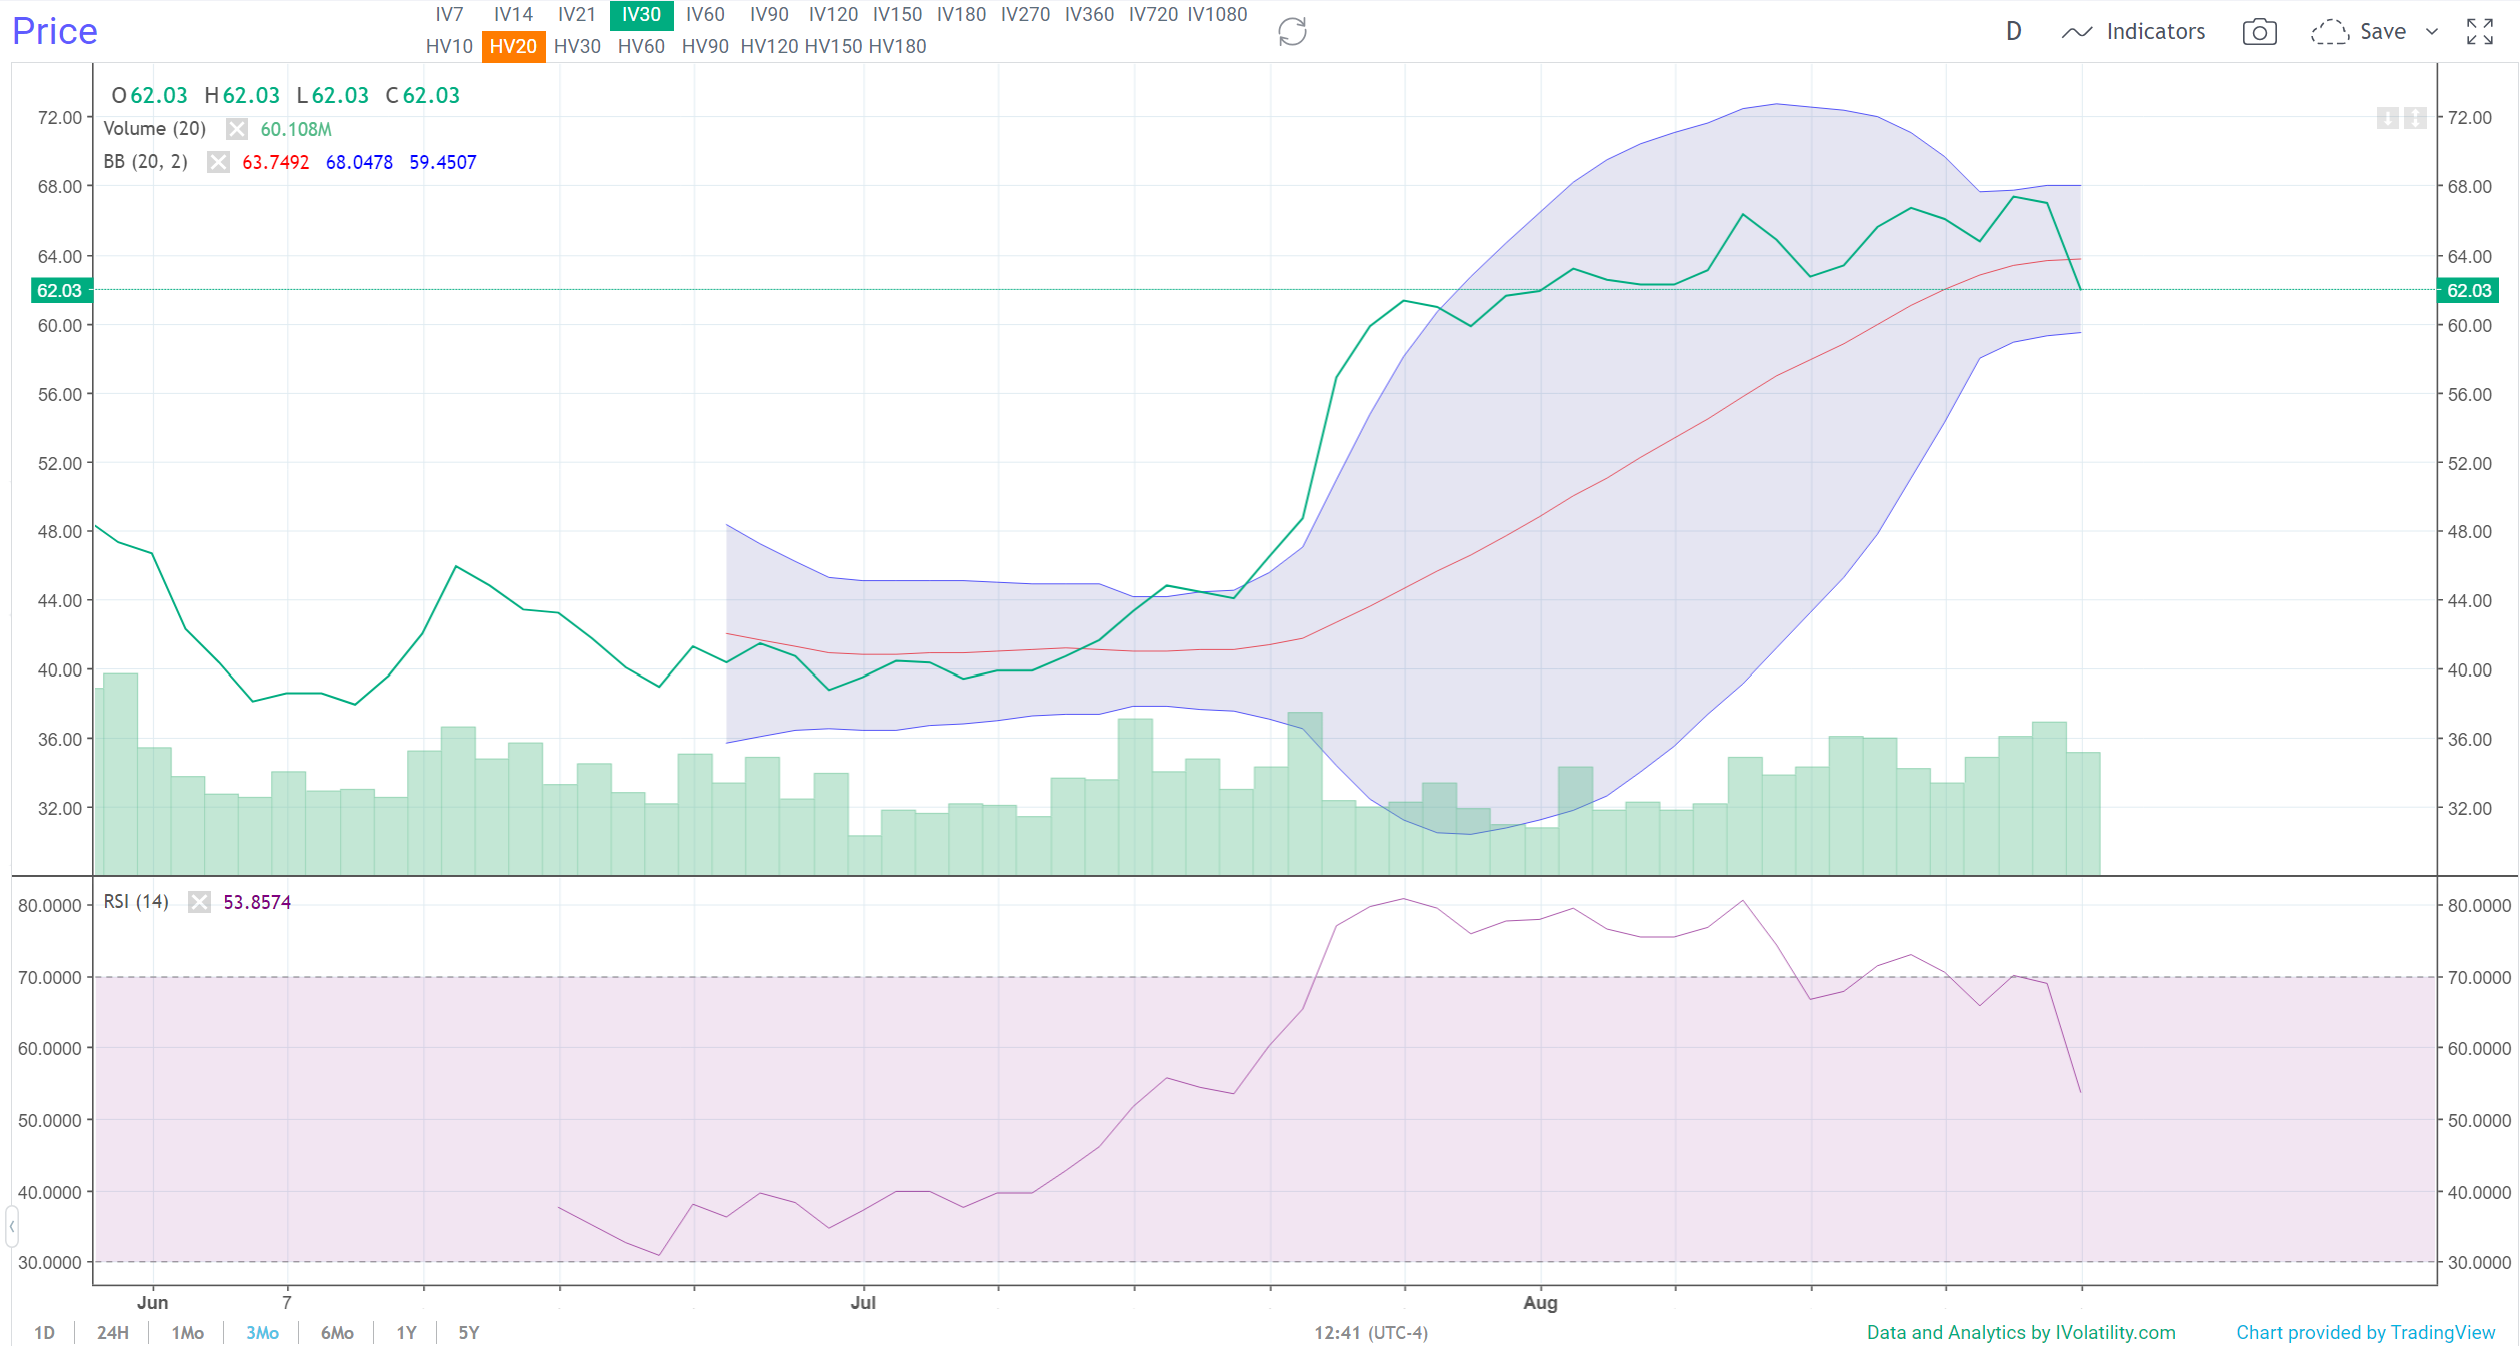Click the Aug label on time axis
Screen dimensions: 2520x1346
coord(1540,1303)
